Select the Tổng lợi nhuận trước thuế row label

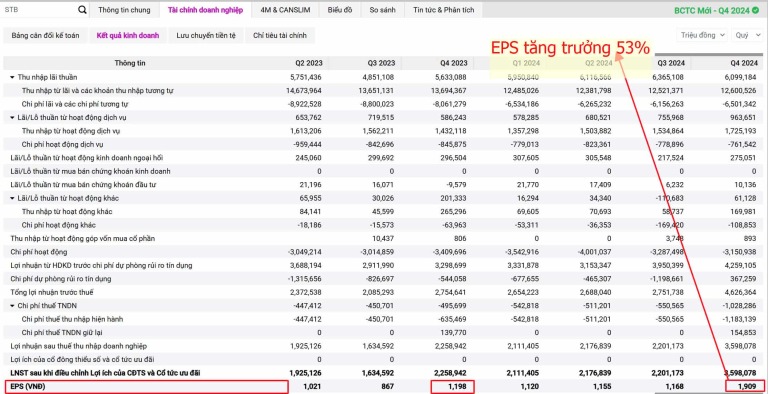tap(52, 293)
